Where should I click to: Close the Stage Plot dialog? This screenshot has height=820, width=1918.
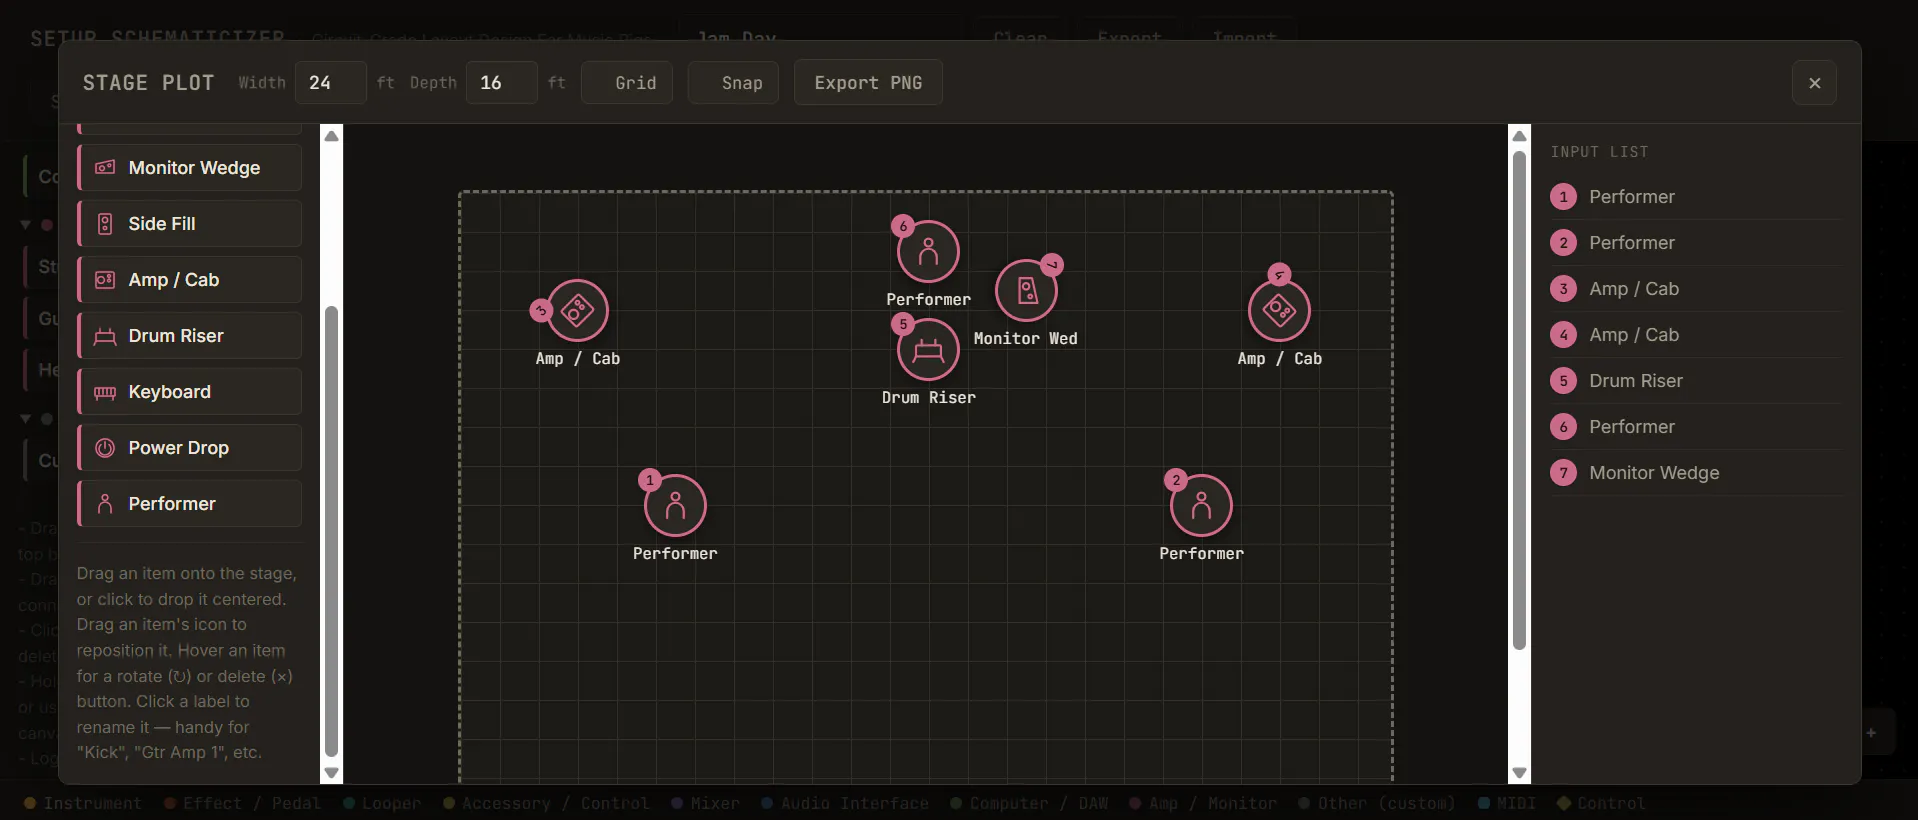coord(1815,83)
